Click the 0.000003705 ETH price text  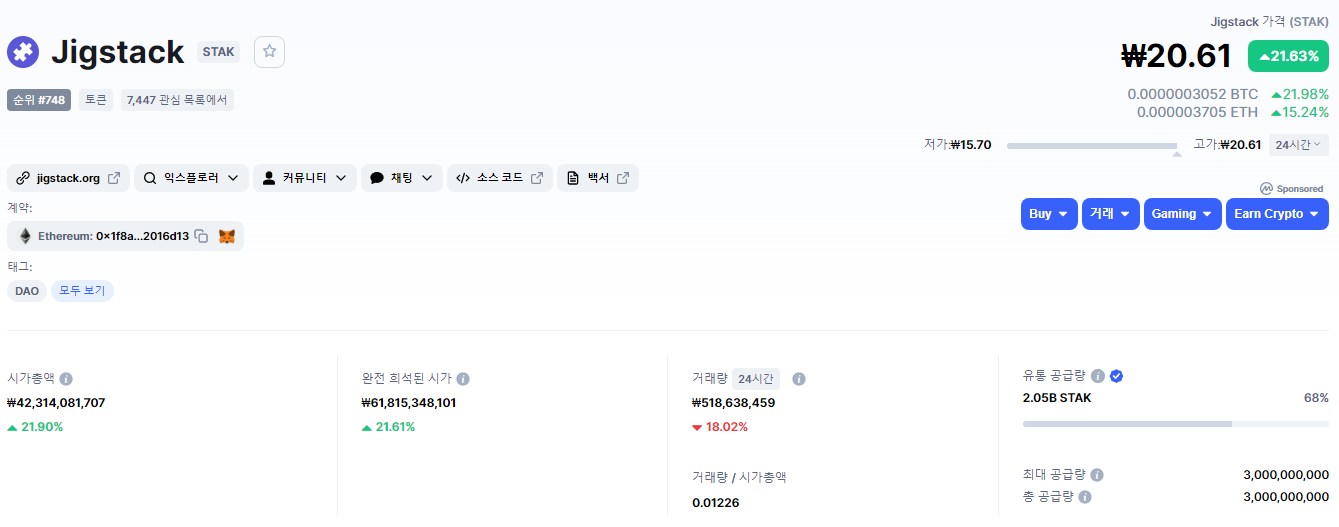1198,112
